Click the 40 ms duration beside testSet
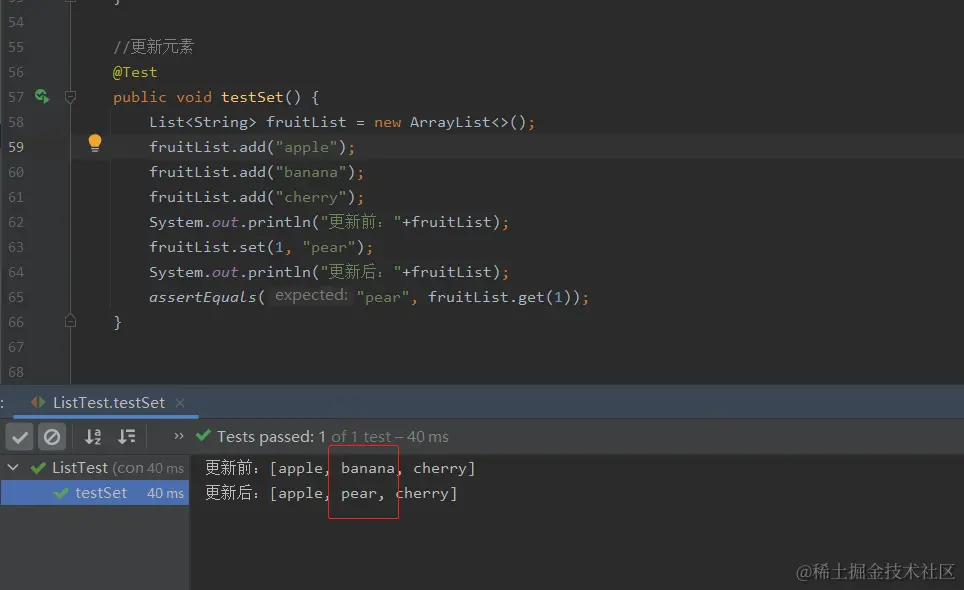 [165, 494]
